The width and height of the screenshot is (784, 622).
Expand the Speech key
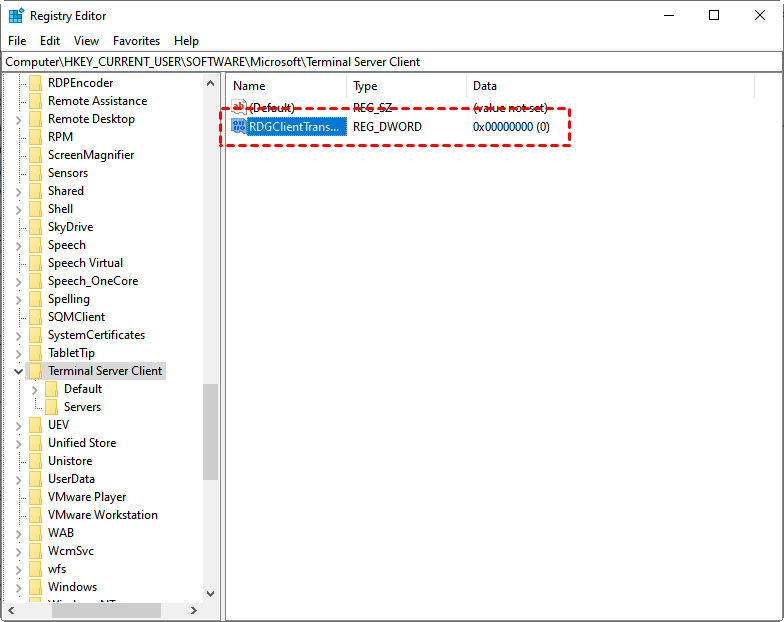pyautogui.click(x=18, y=246)
